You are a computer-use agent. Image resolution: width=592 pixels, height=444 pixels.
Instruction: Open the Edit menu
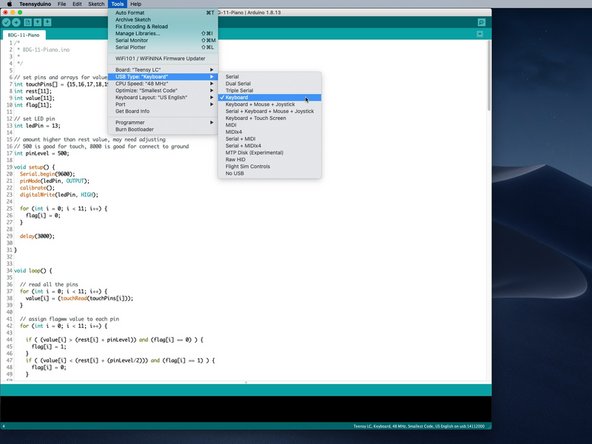click(x=77, y=4)
